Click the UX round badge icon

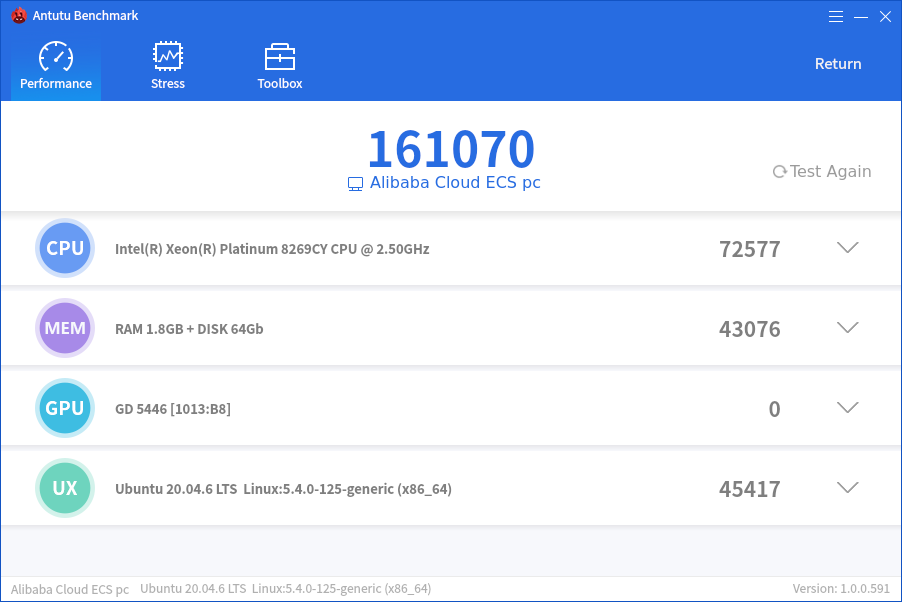[65, 488]
